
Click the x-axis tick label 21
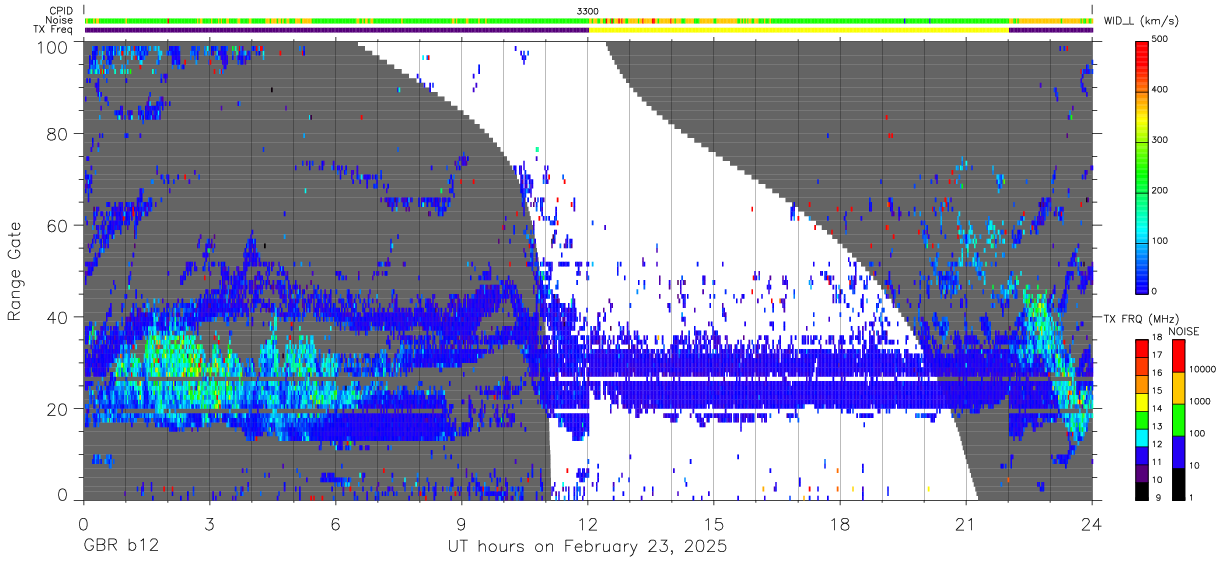tap(966, 523)
